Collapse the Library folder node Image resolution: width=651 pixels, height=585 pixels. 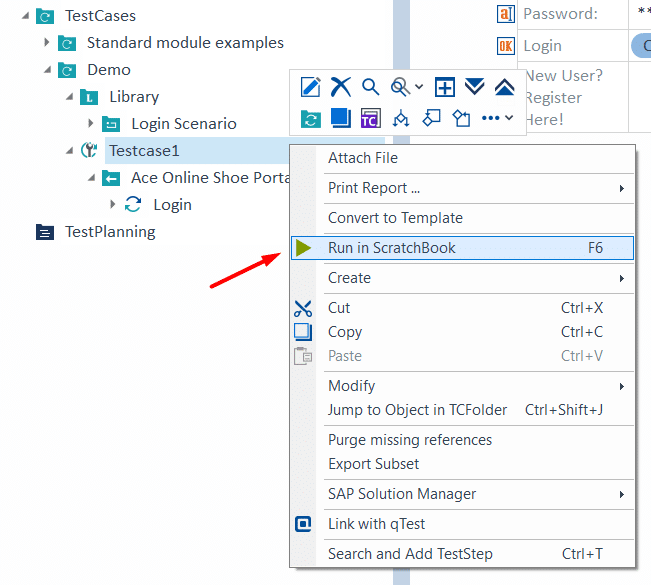coord(69,97)
